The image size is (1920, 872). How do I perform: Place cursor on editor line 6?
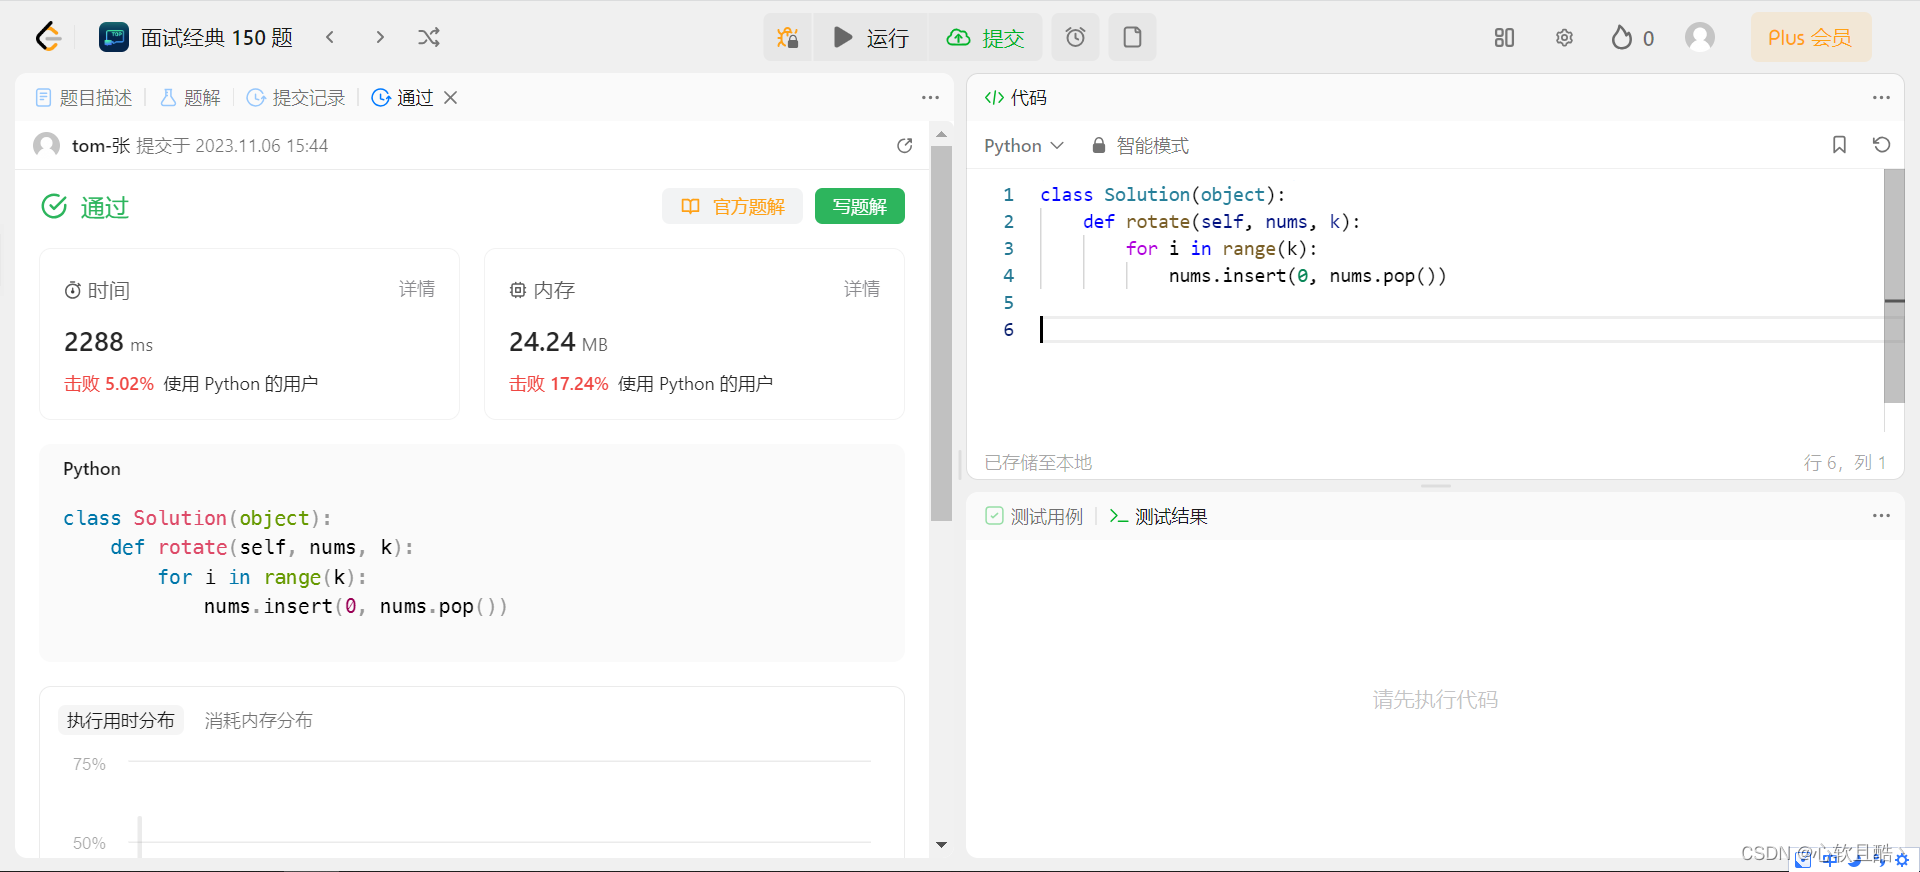coord(1460,329)
